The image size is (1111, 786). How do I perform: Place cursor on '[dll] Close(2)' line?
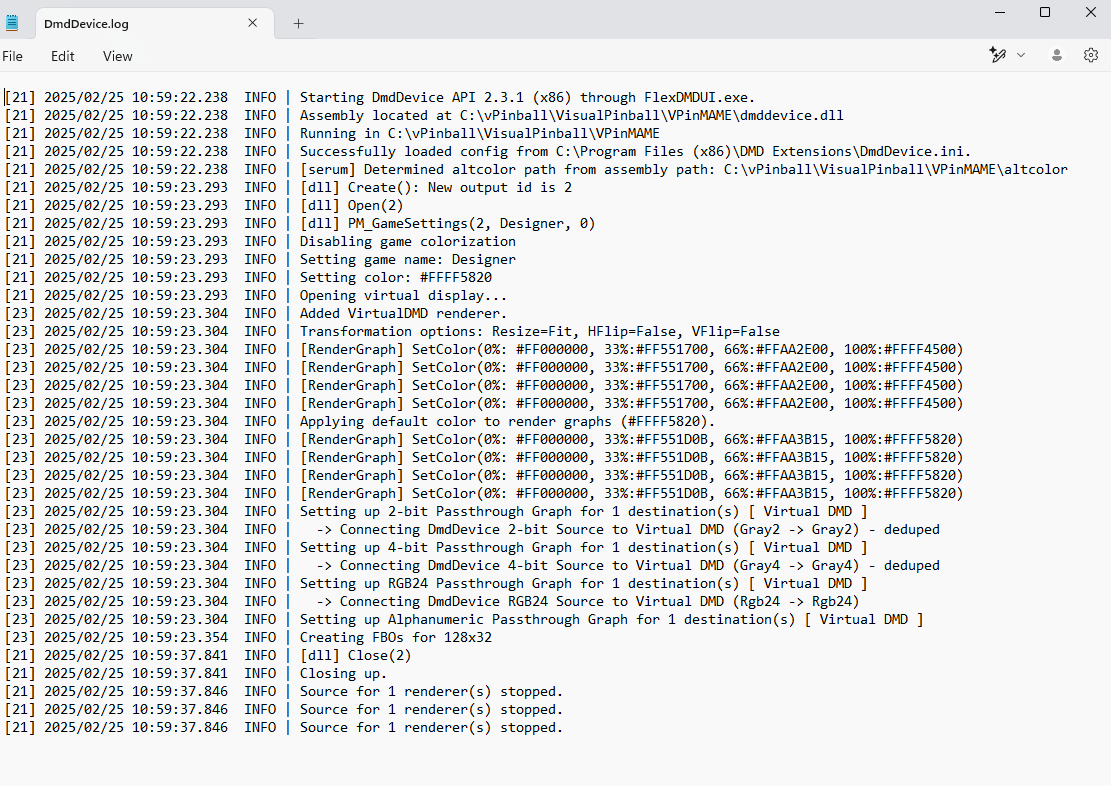coord(355,655)
